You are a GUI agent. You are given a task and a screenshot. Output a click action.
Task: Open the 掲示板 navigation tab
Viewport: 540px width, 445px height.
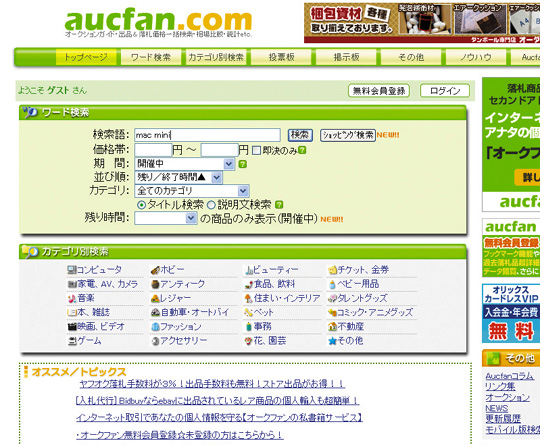[346, 57]
